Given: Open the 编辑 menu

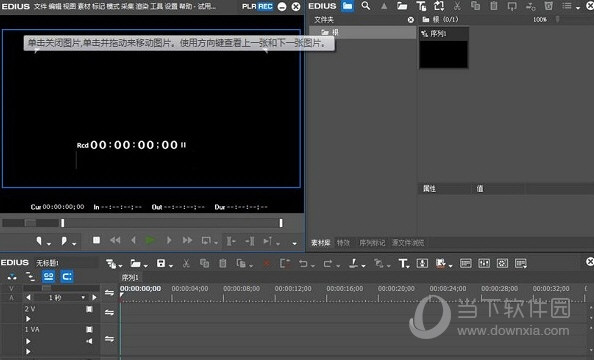Looking at the screenshot, I should 55,6.
